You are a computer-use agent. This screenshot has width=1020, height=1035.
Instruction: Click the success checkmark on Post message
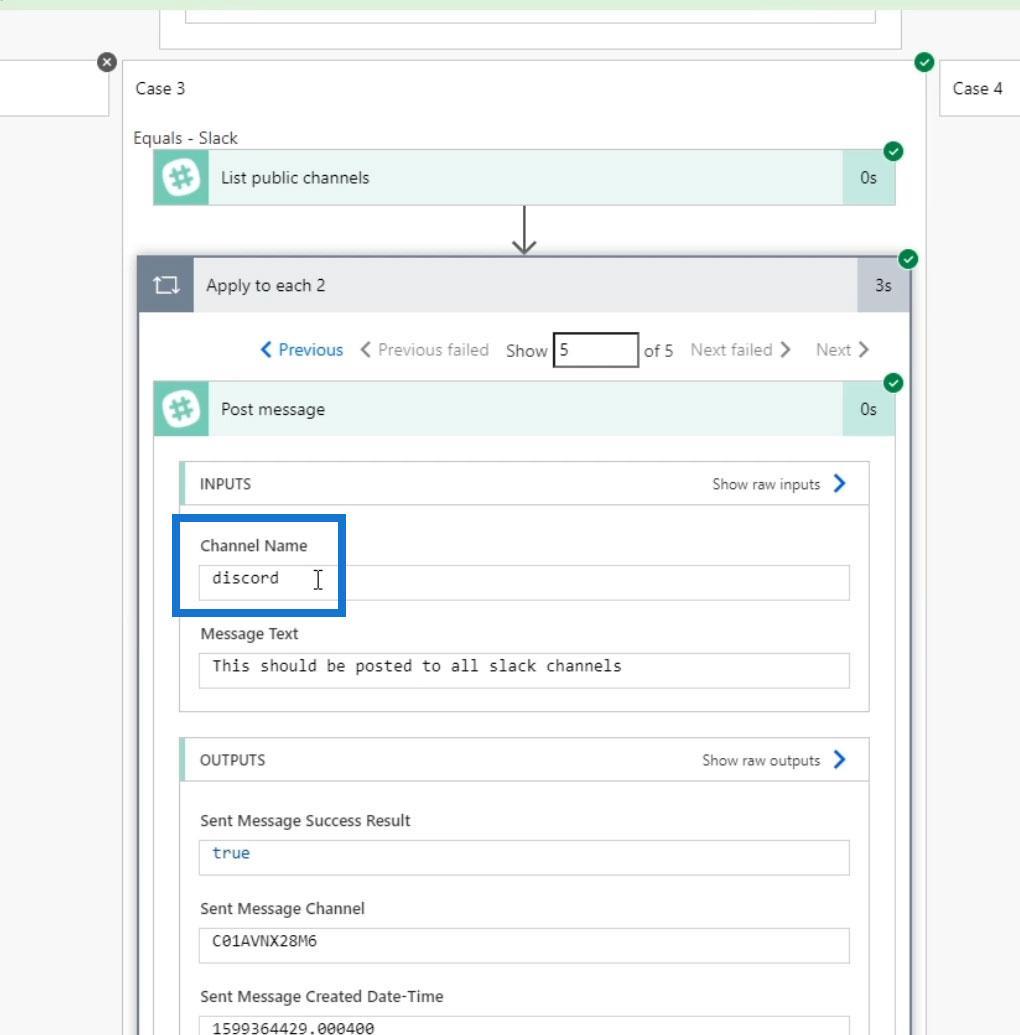(x=893, y=383)
